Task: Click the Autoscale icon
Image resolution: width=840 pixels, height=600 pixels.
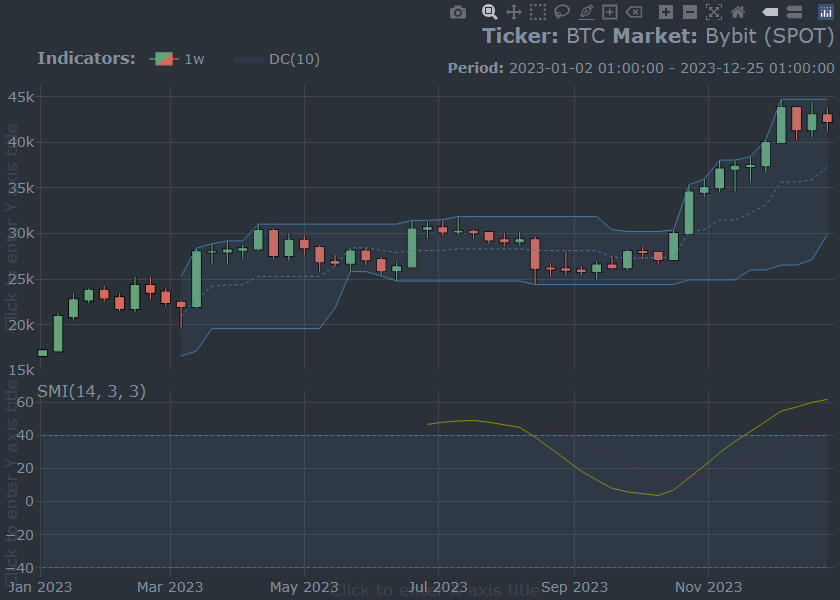Action: (714, 12)
